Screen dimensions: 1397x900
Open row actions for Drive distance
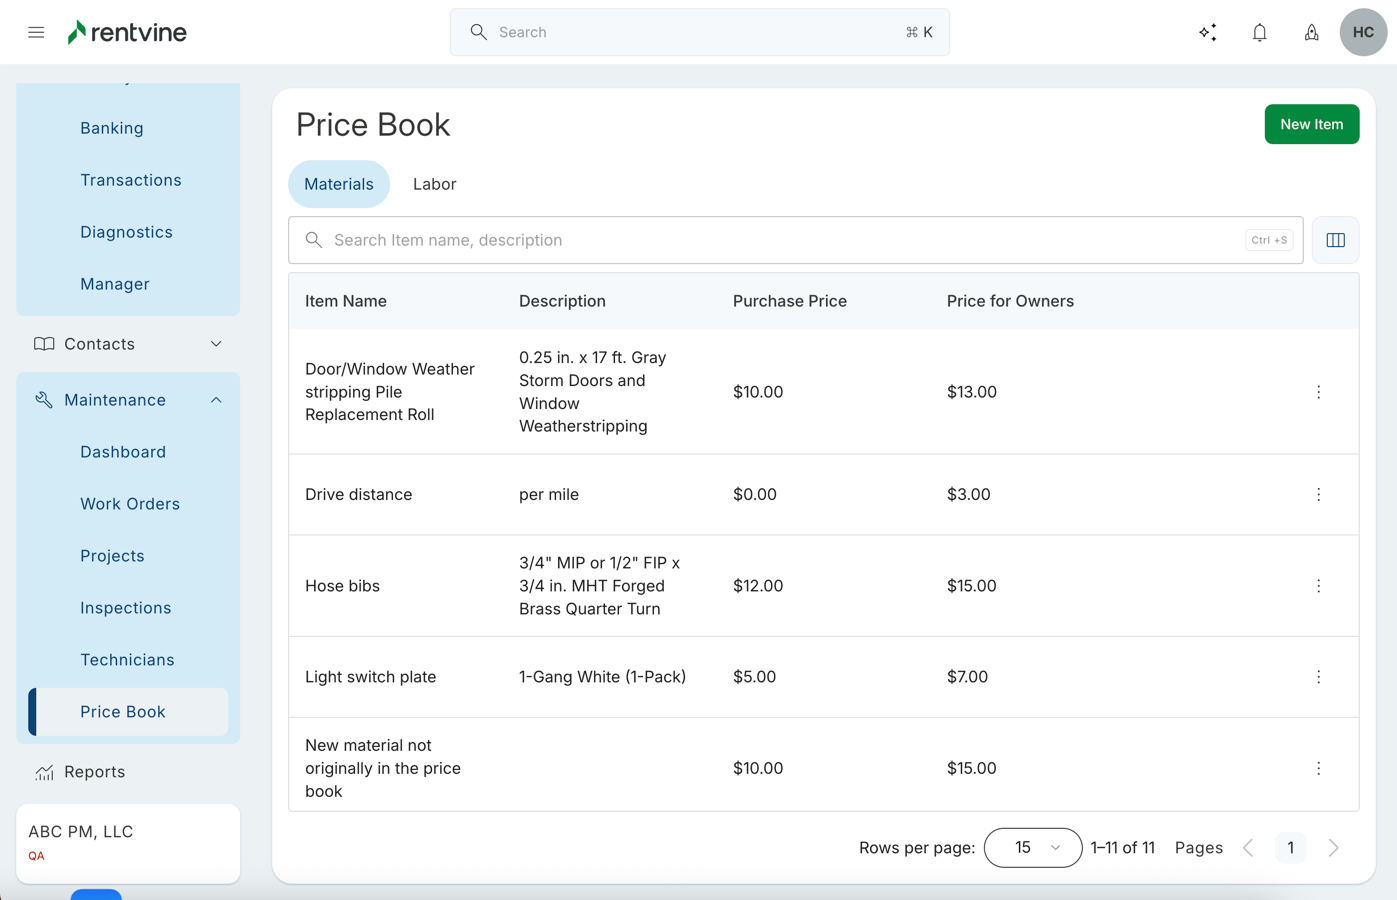[1318, 495]
